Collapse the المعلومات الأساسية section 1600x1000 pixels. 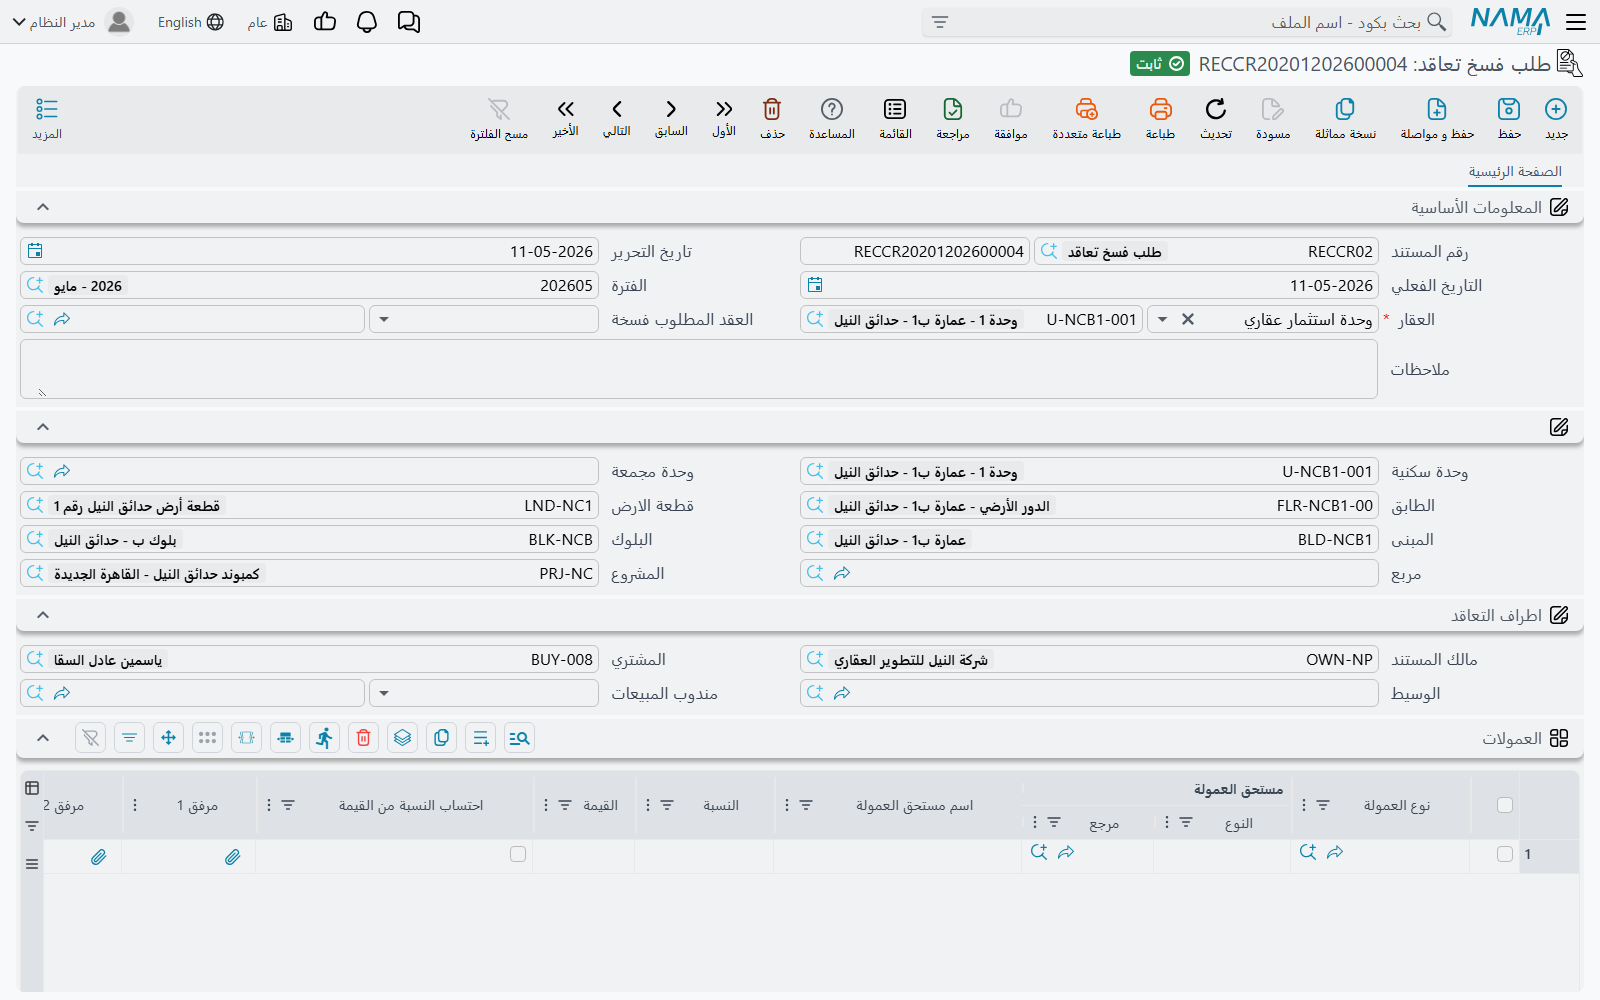coord(43,207)
